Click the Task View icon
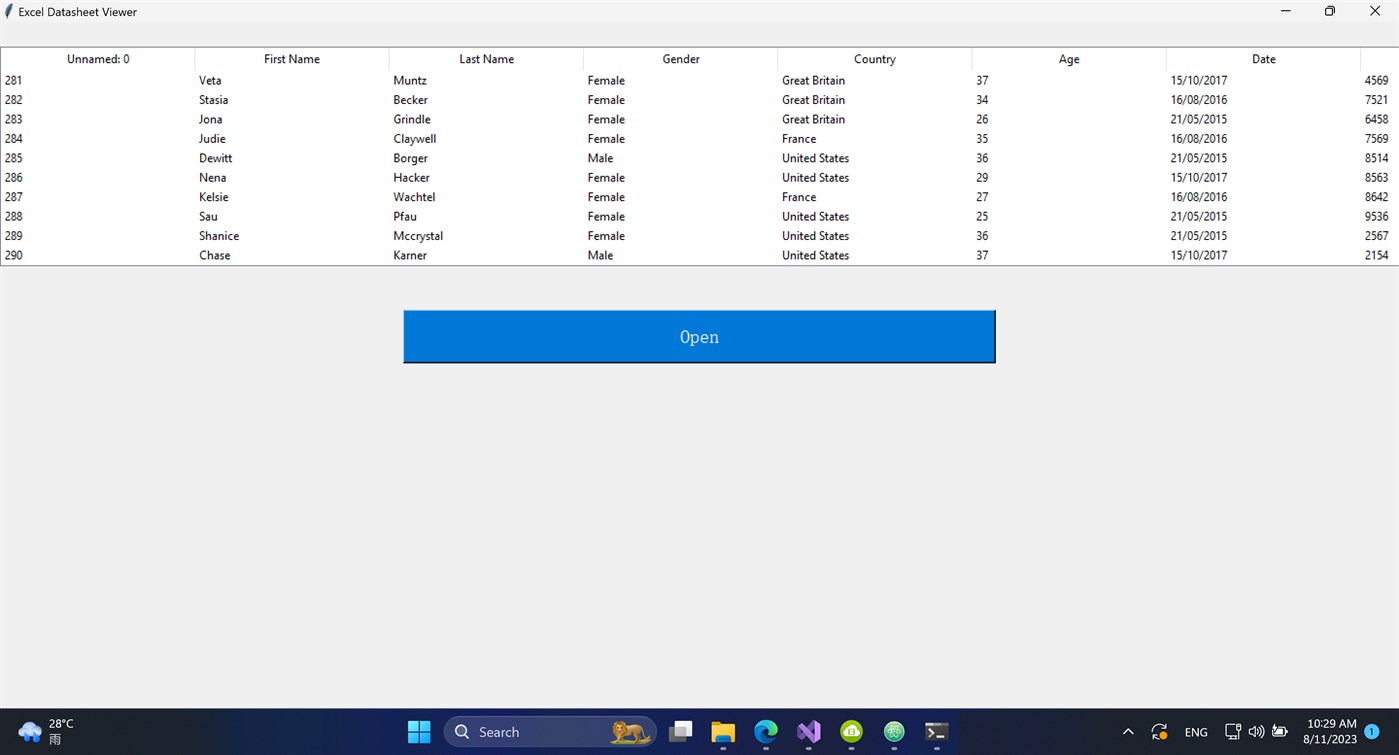This screenshot has width=1399, height=755. click(x=680, y=731)
